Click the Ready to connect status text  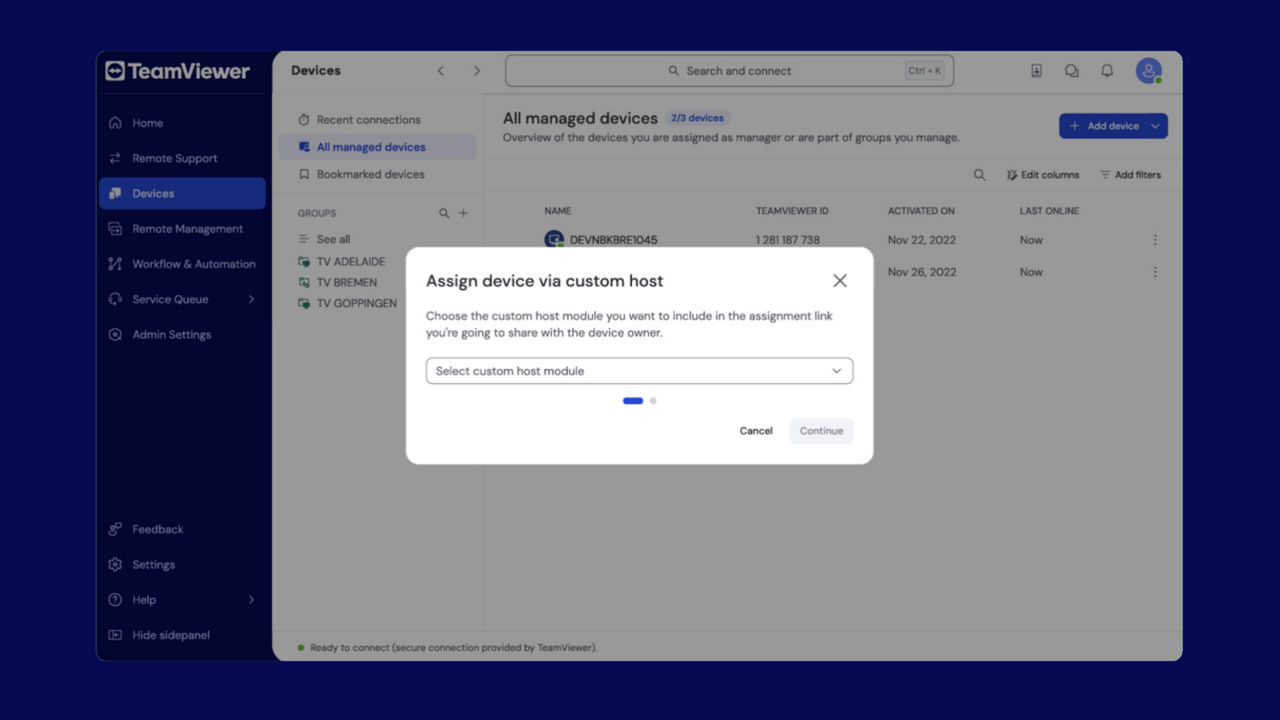[453, 648]
